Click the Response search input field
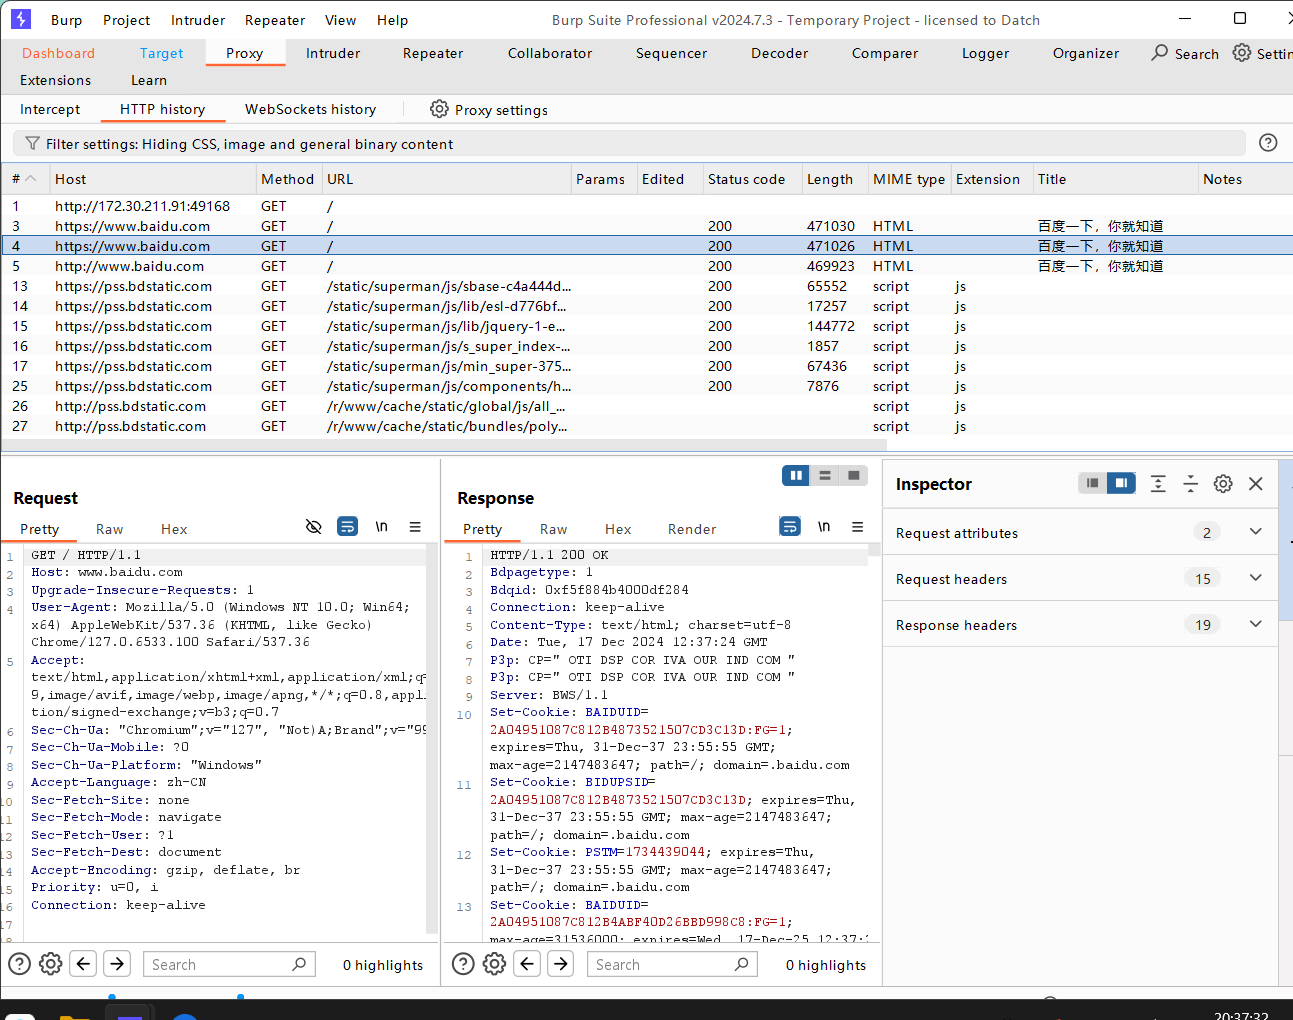Image resolution: width=1293 pixels, height=1020 pixels. tap(672, 964)
